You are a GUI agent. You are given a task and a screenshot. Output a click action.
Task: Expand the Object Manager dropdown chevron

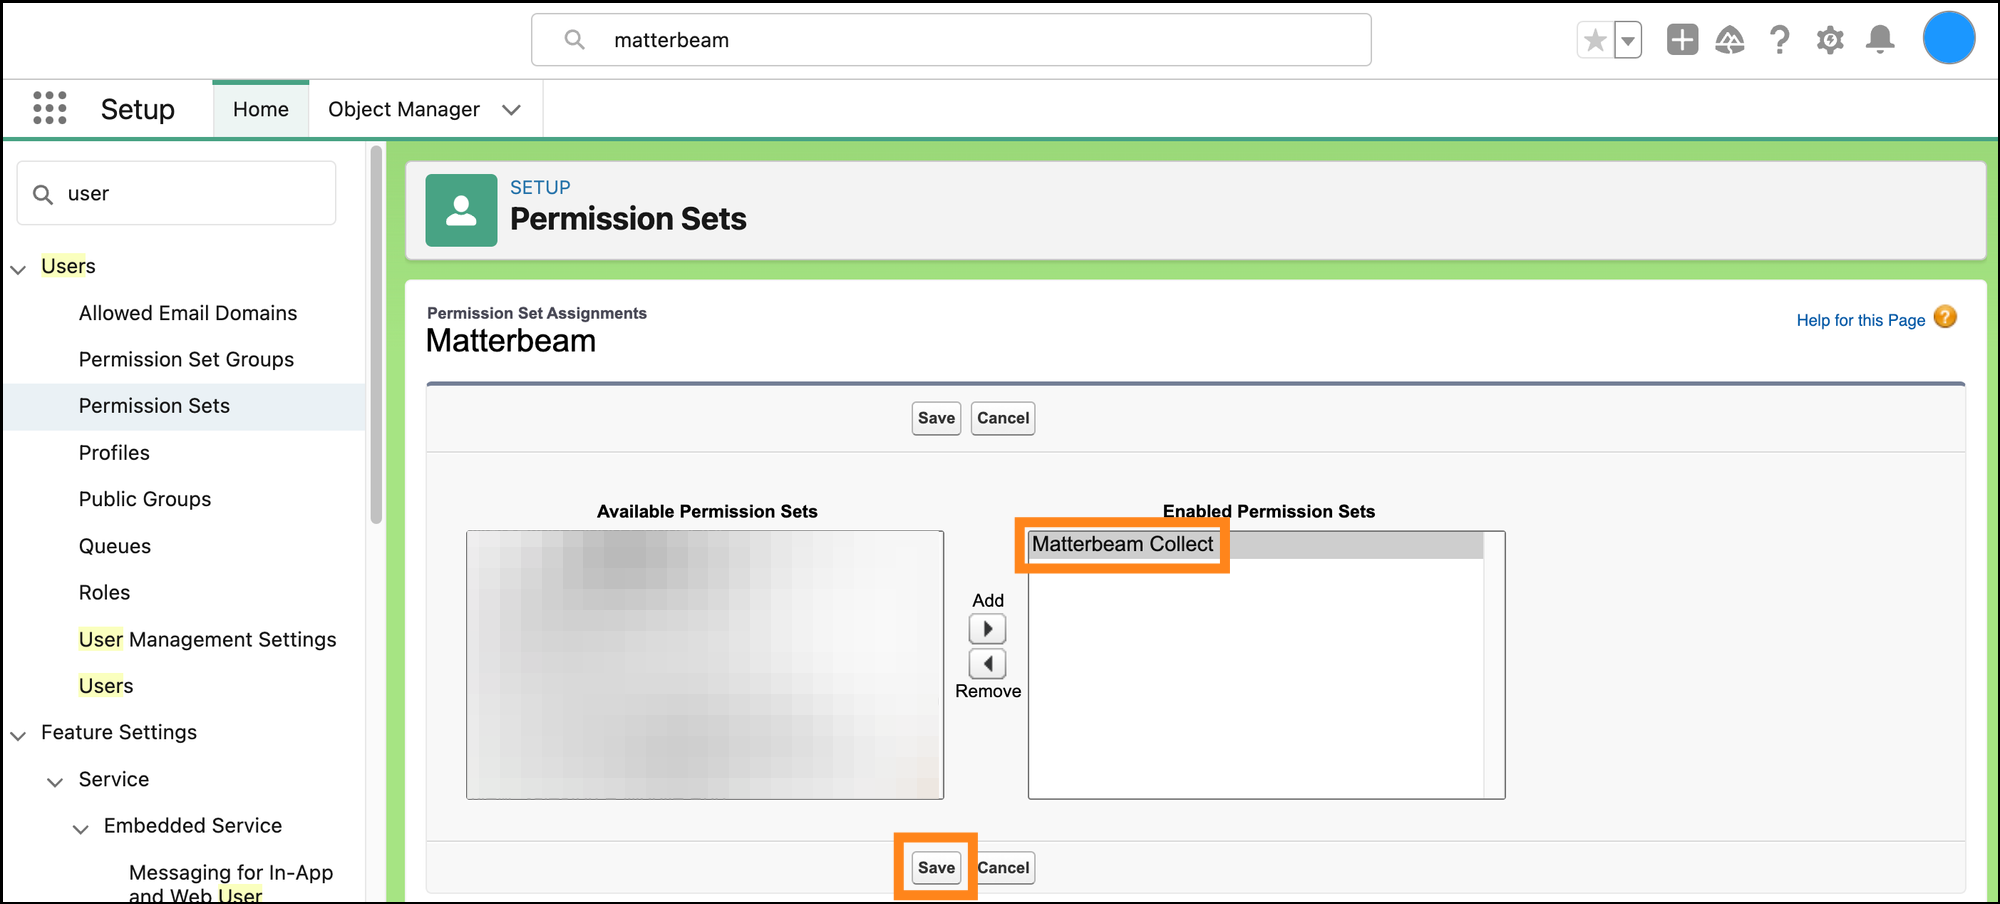[511, 110]
